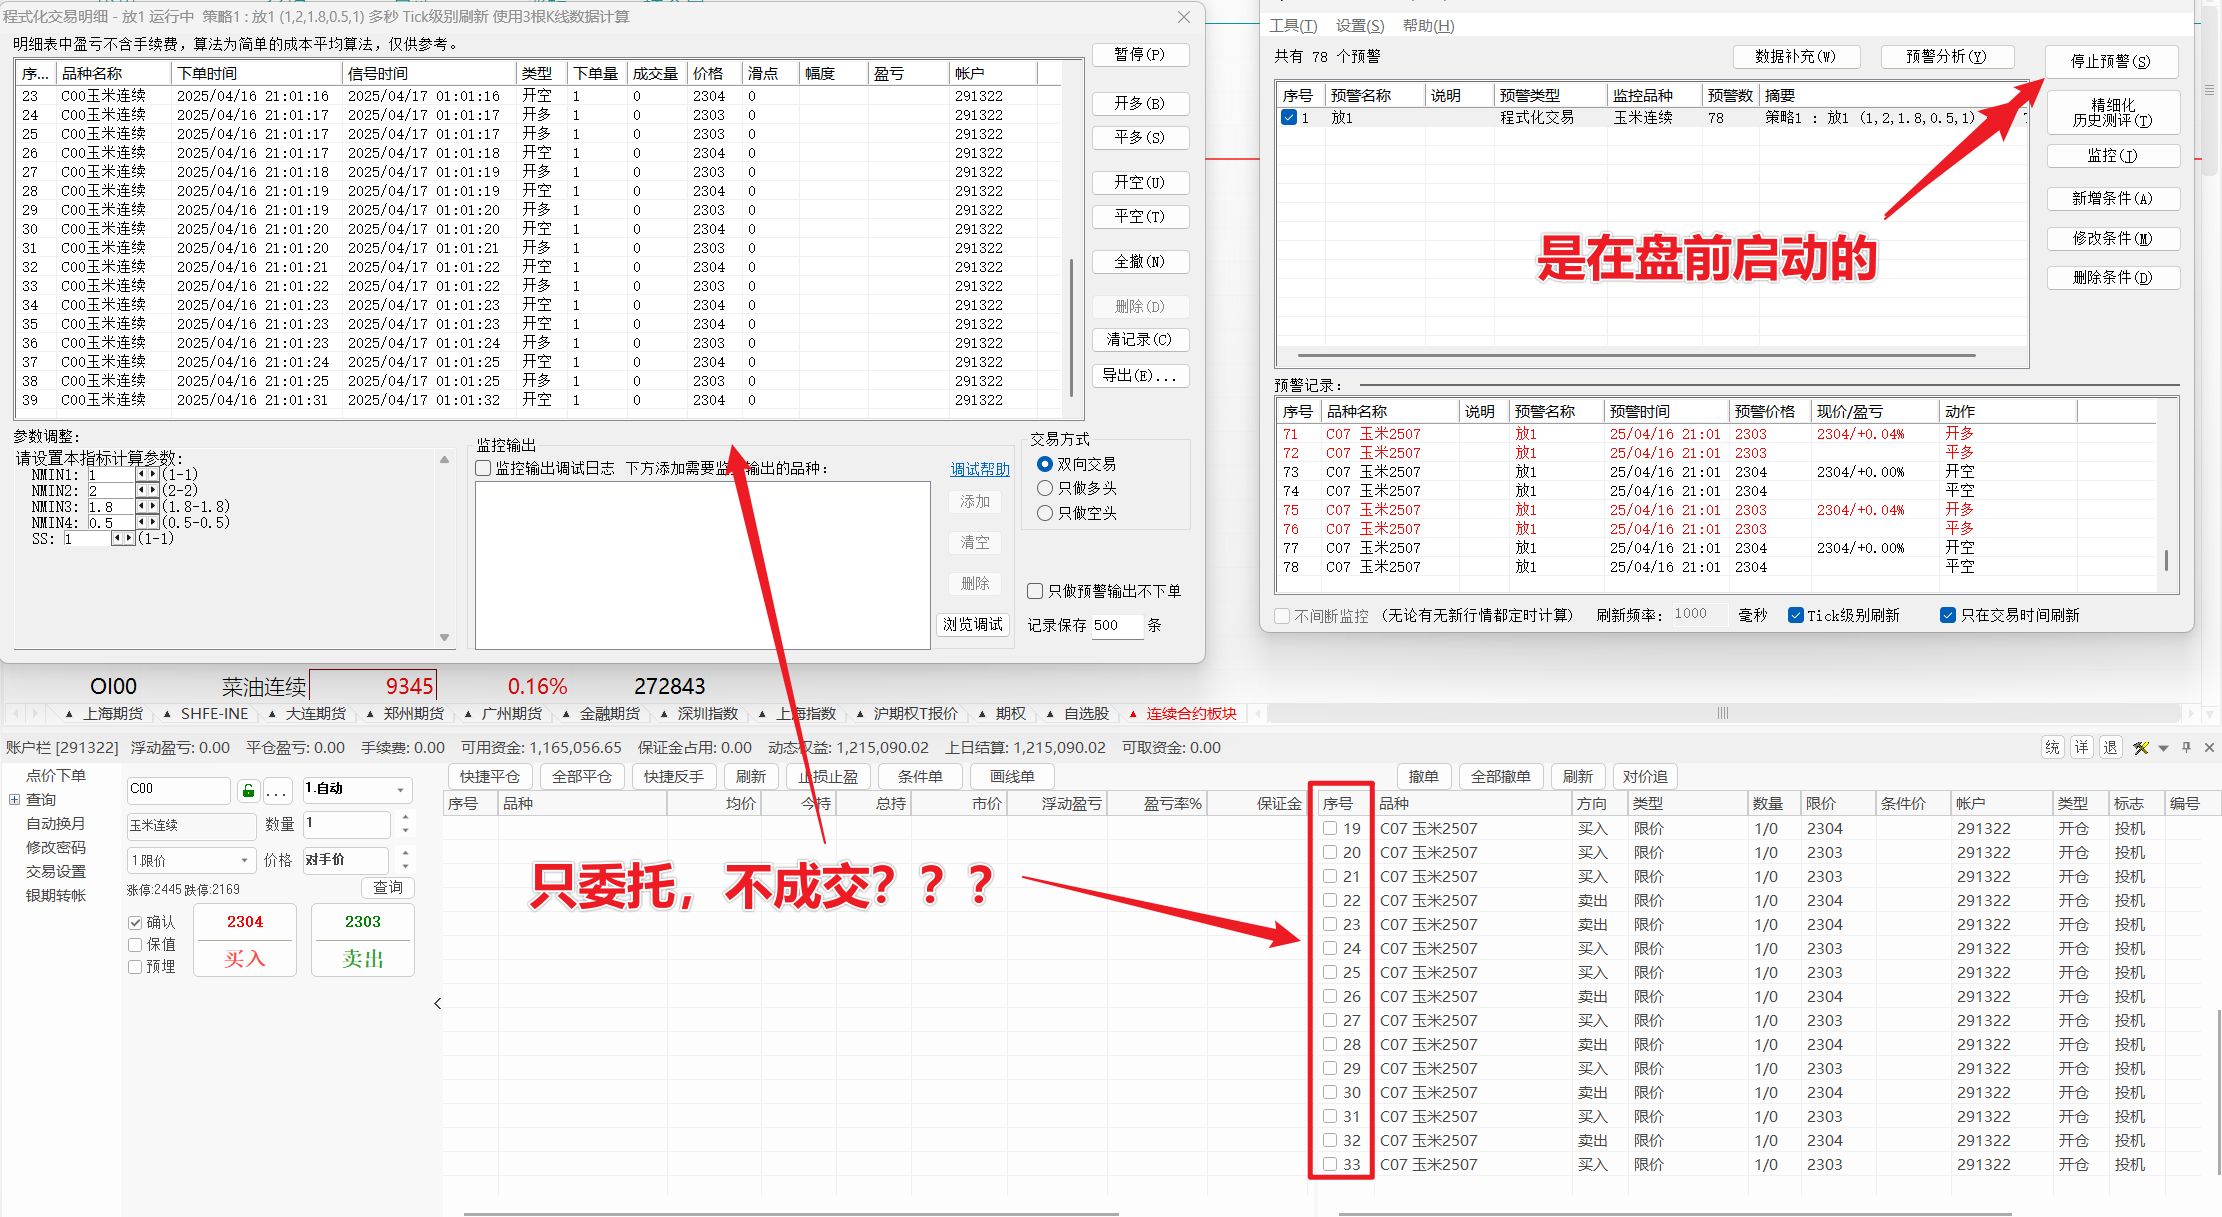Viewport: 2222px width, 1217px height.
Task: Switch to 自选股 tab
Action: 1086,713
